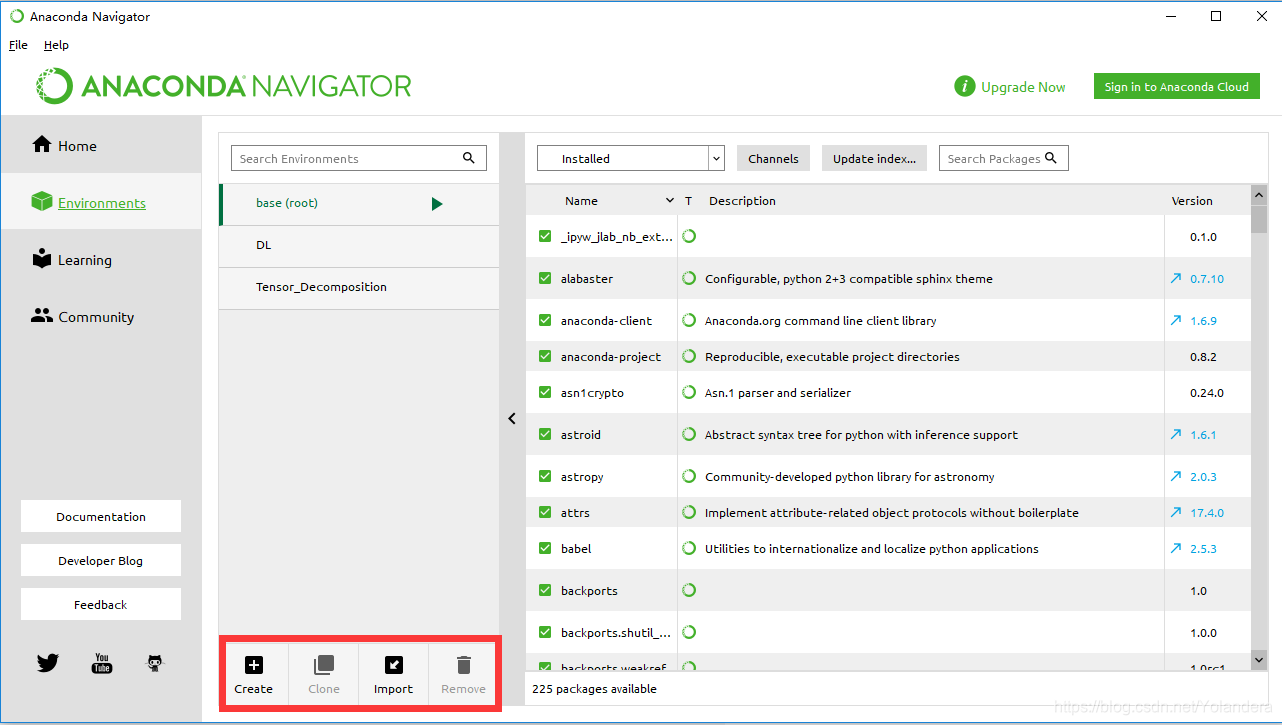
Task: Click the package list scrollbar up arrow
Action: point(1259,195)
